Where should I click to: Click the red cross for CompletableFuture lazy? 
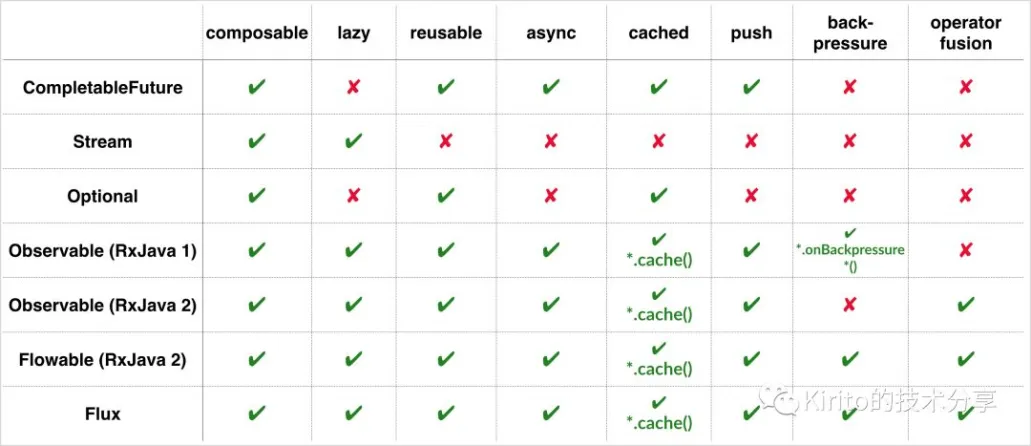coord(353,87)
